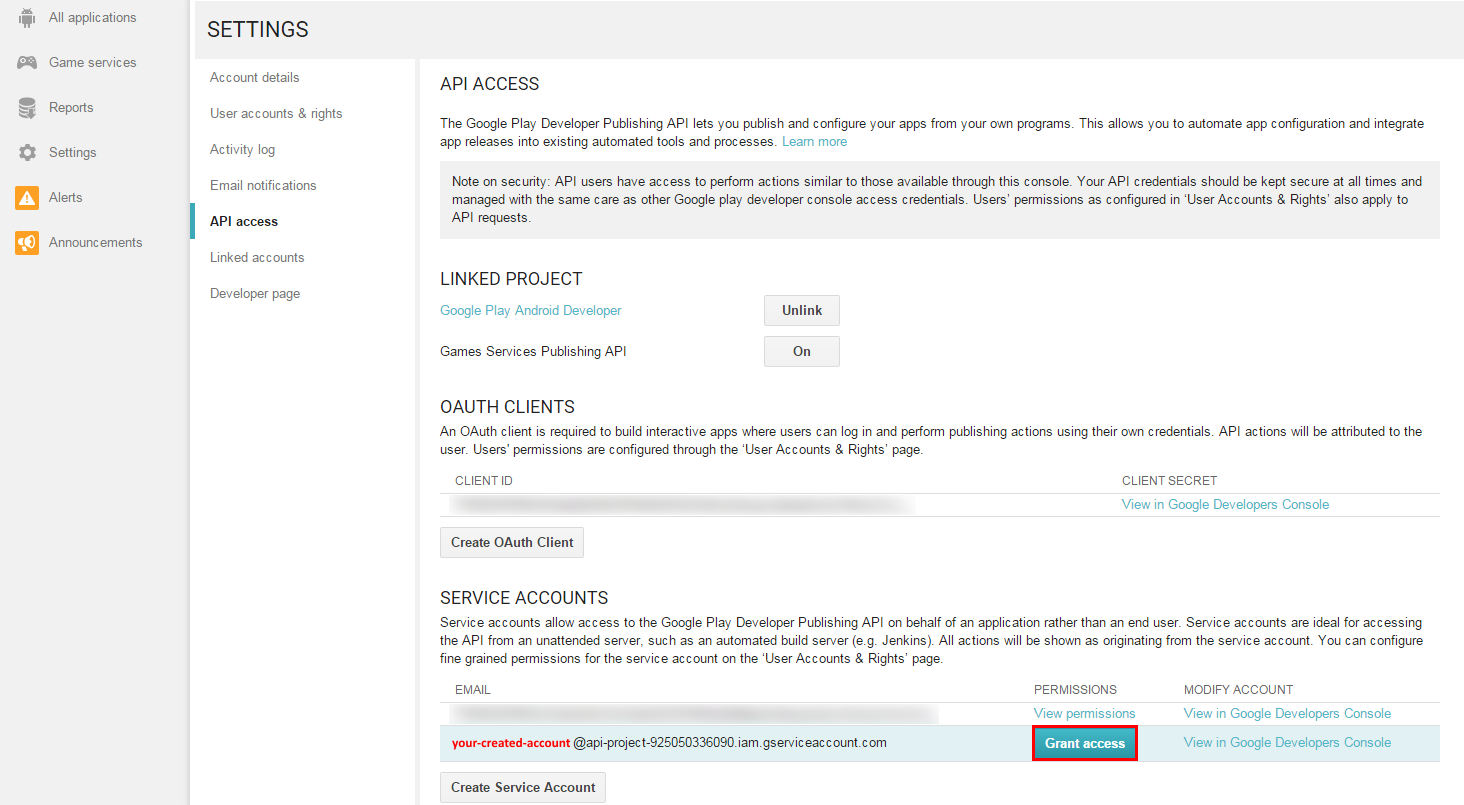The height and width of the screenshot is (805, 1464).
Task: Click the Create Service Account button
Action: click(523, 787)
